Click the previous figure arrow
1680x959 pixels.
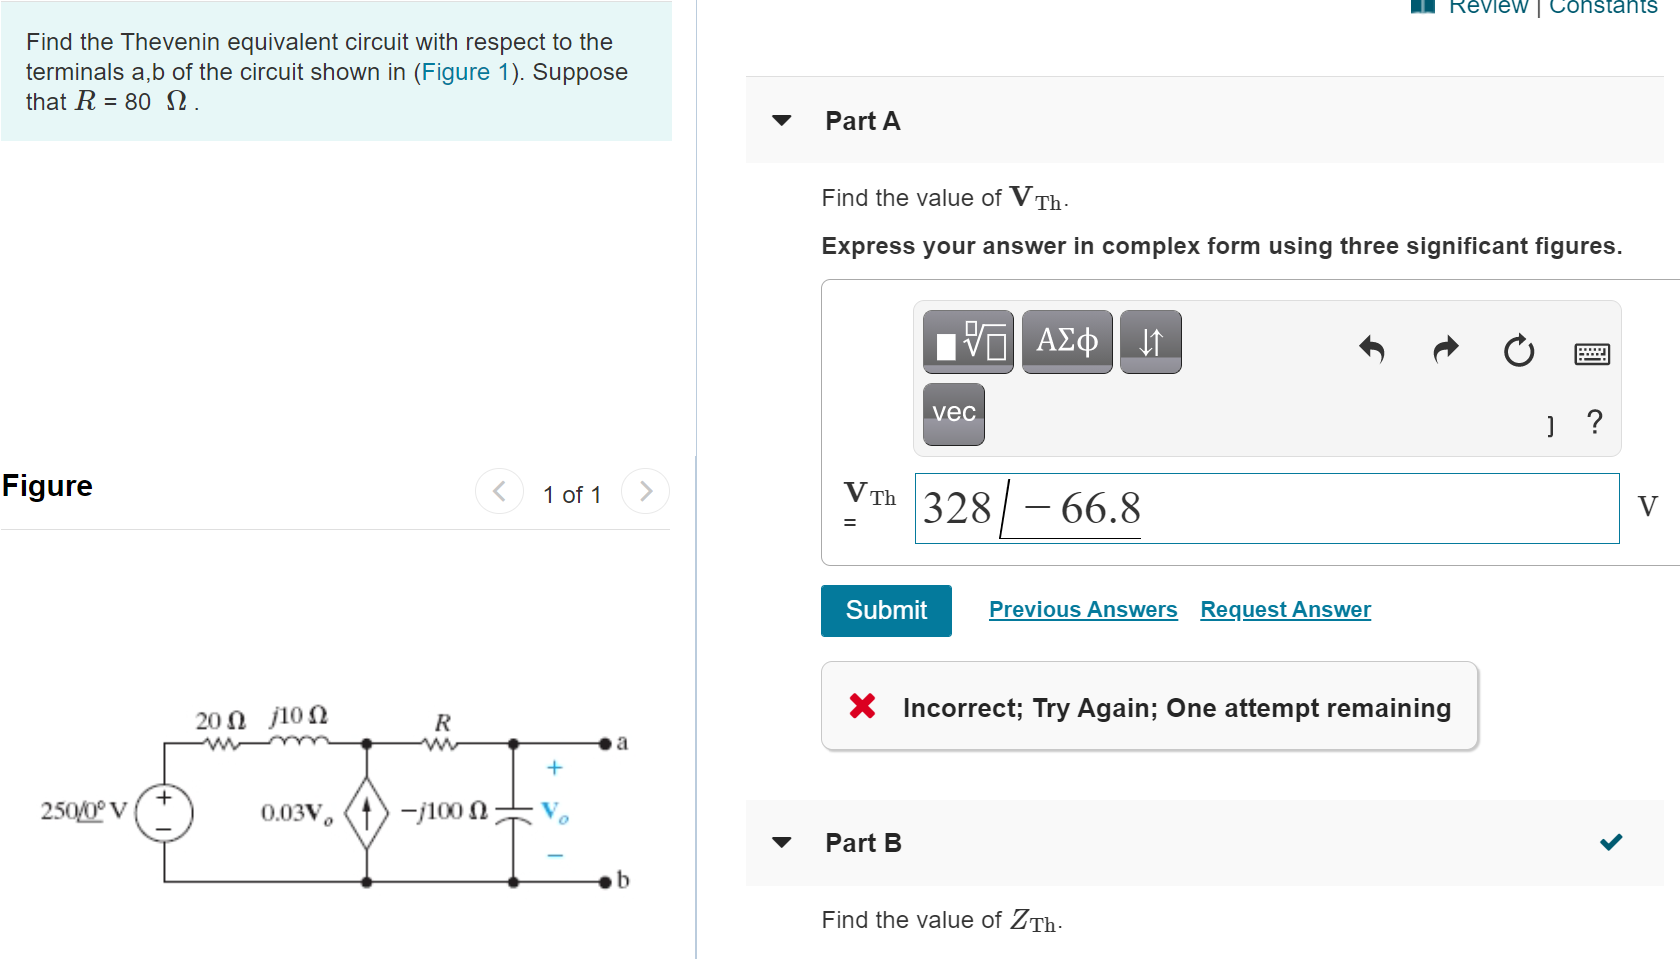tap(499, 491)
